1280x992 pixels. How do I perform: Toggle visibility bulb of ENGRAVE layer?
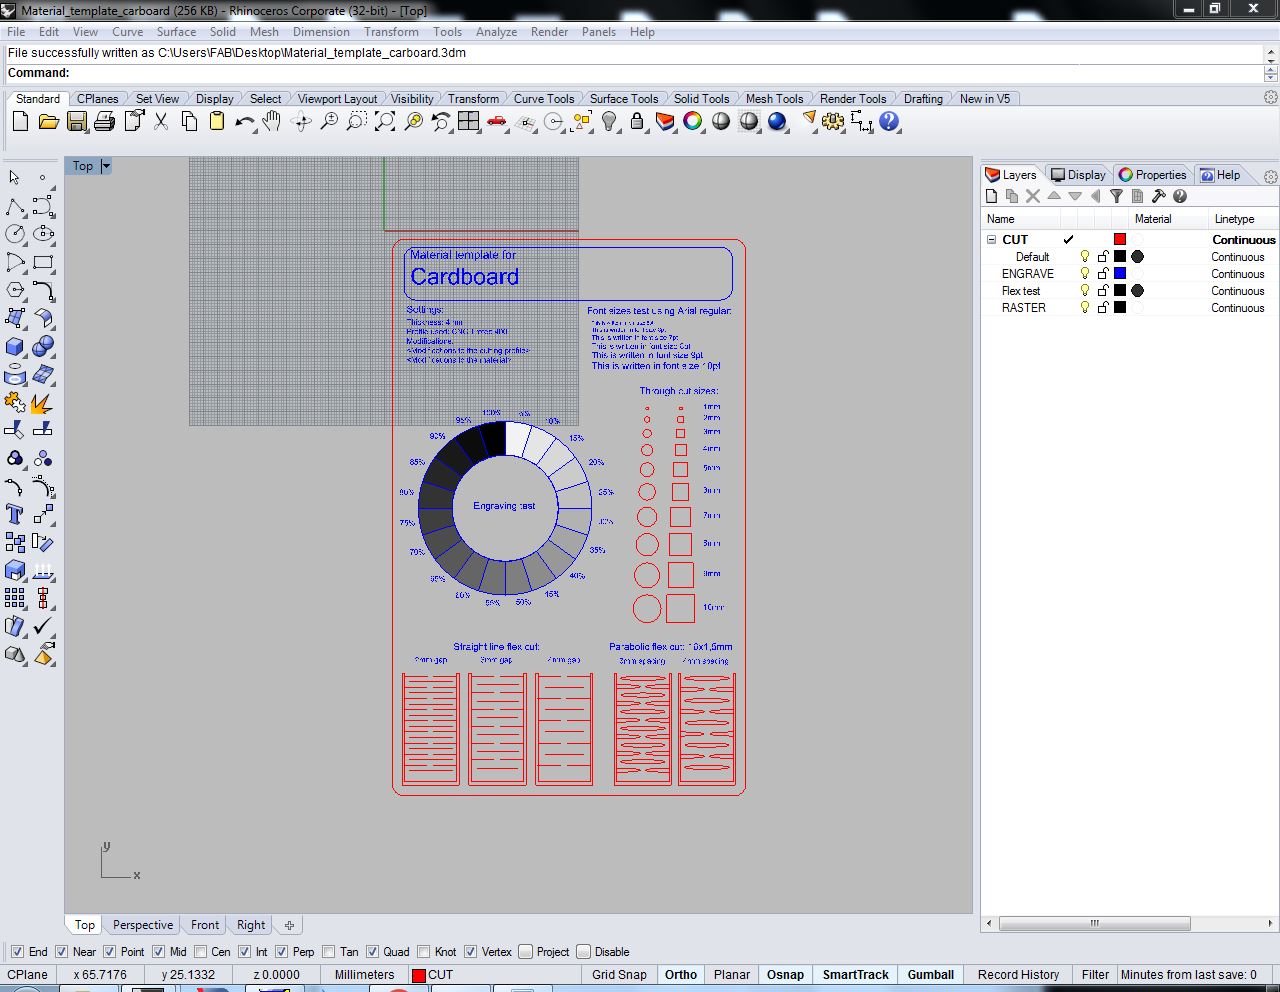[1084, 274]
